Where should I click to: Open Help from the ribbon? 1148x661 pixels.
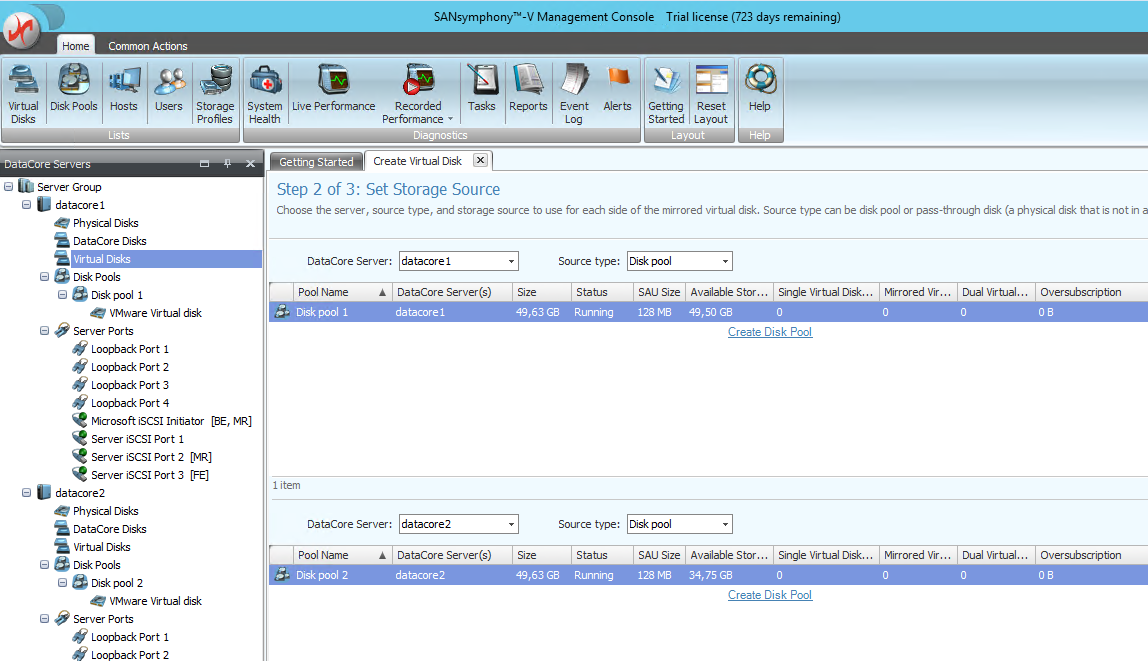click(x=760, y=88)
